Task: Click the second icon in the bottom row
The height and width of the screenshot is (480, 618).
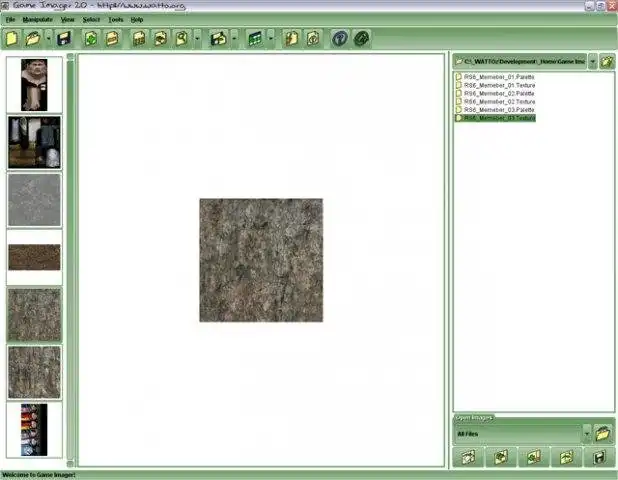Action: click(x=501, y=457)
